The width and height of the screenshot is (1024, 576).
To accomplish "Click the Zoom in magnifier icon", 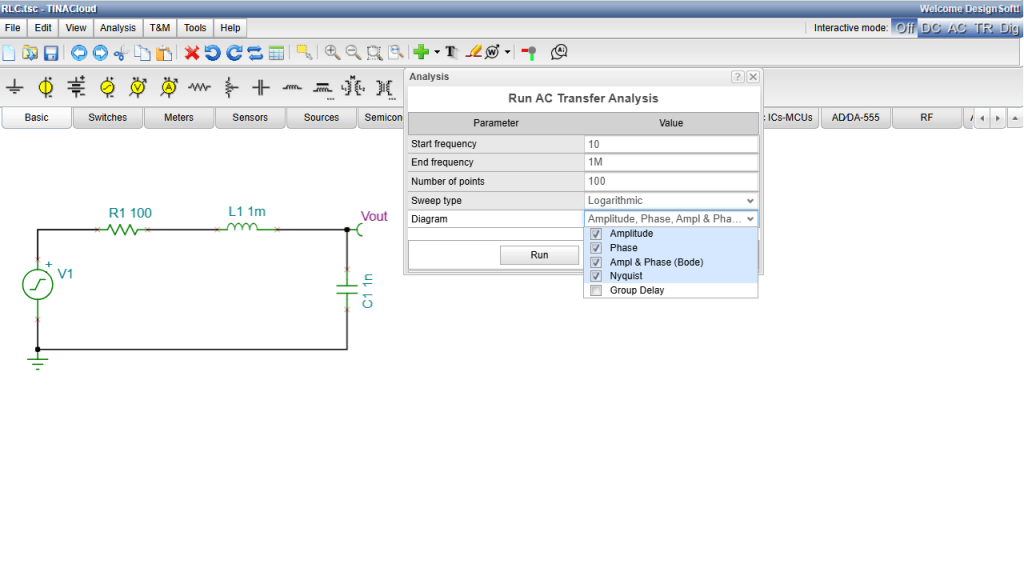I will coord(332,53).
